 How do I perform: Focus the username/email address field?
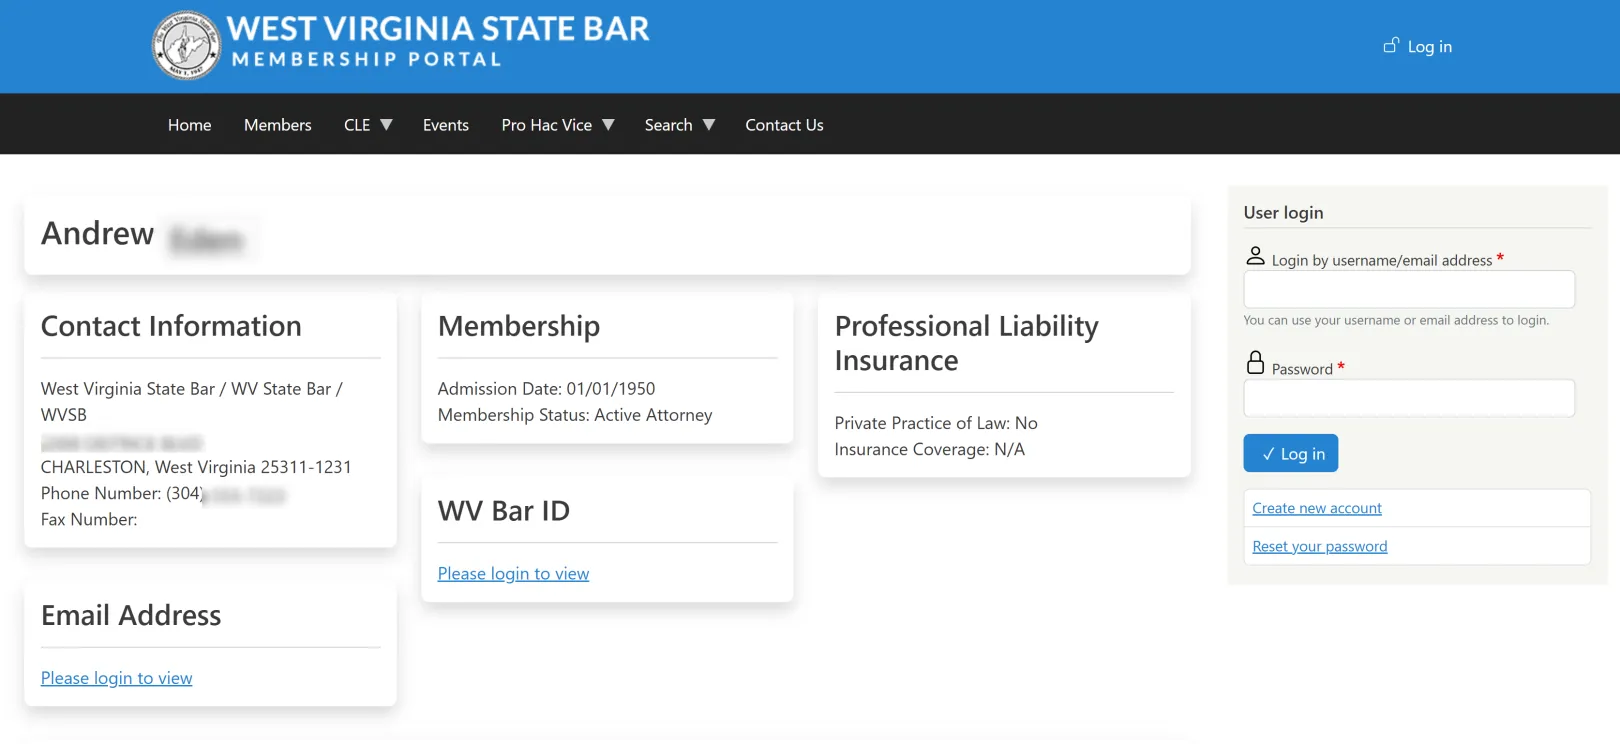[1409, 289]
